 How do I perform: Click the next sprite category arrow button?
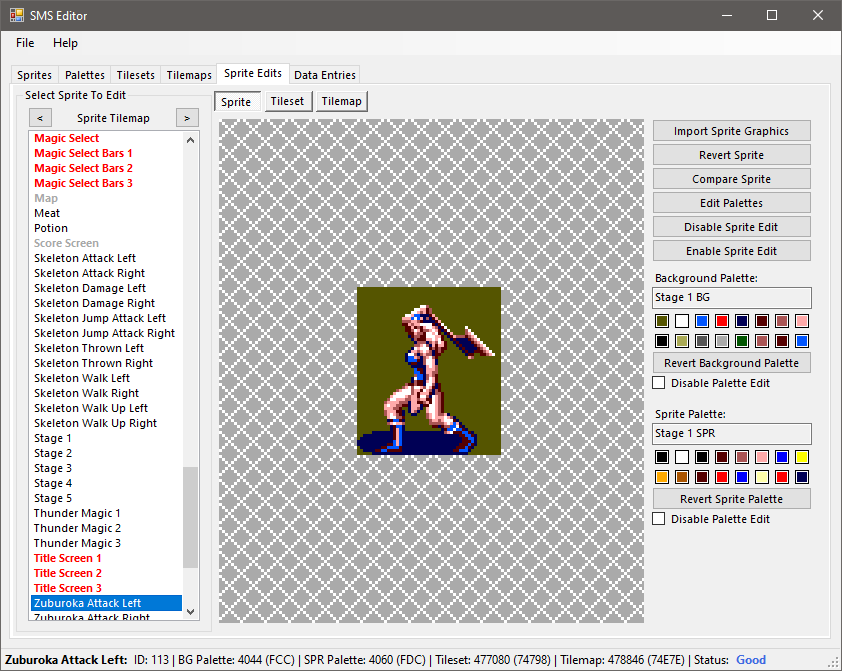[187, 118]
